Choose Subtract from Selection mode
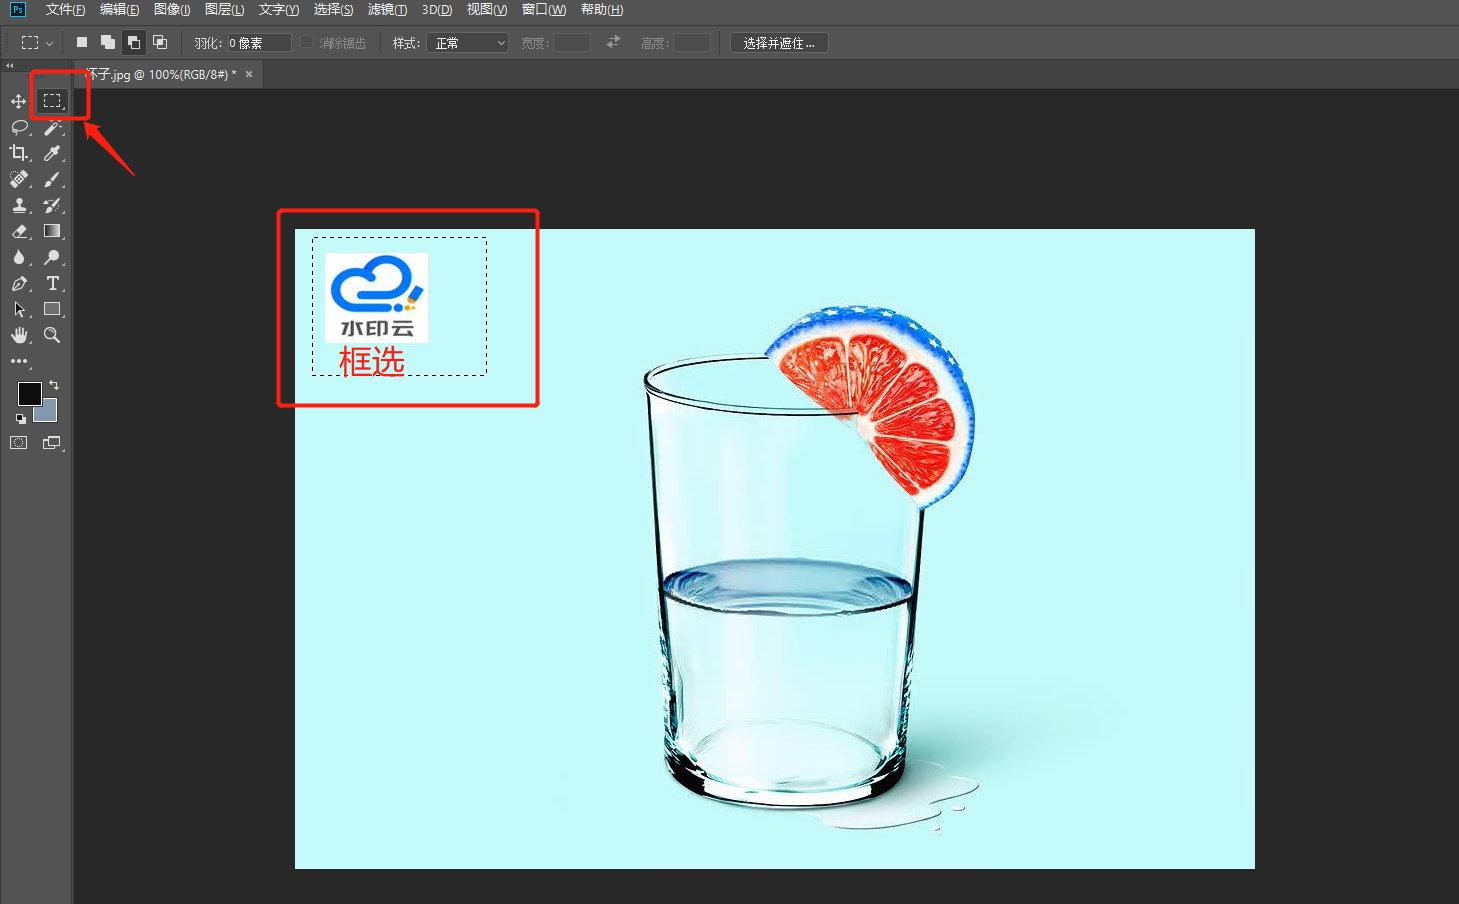 [134, 42]
